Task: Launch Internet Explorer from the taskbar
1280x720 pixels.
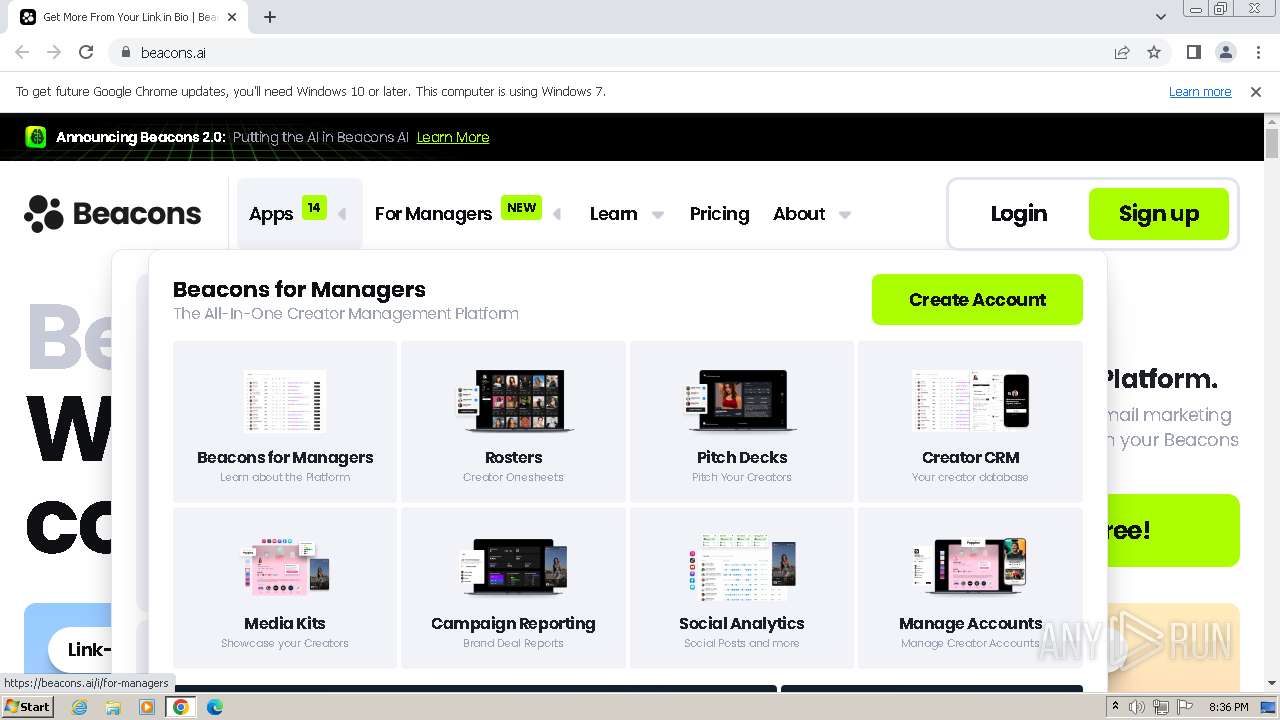Action: (80, 707)
